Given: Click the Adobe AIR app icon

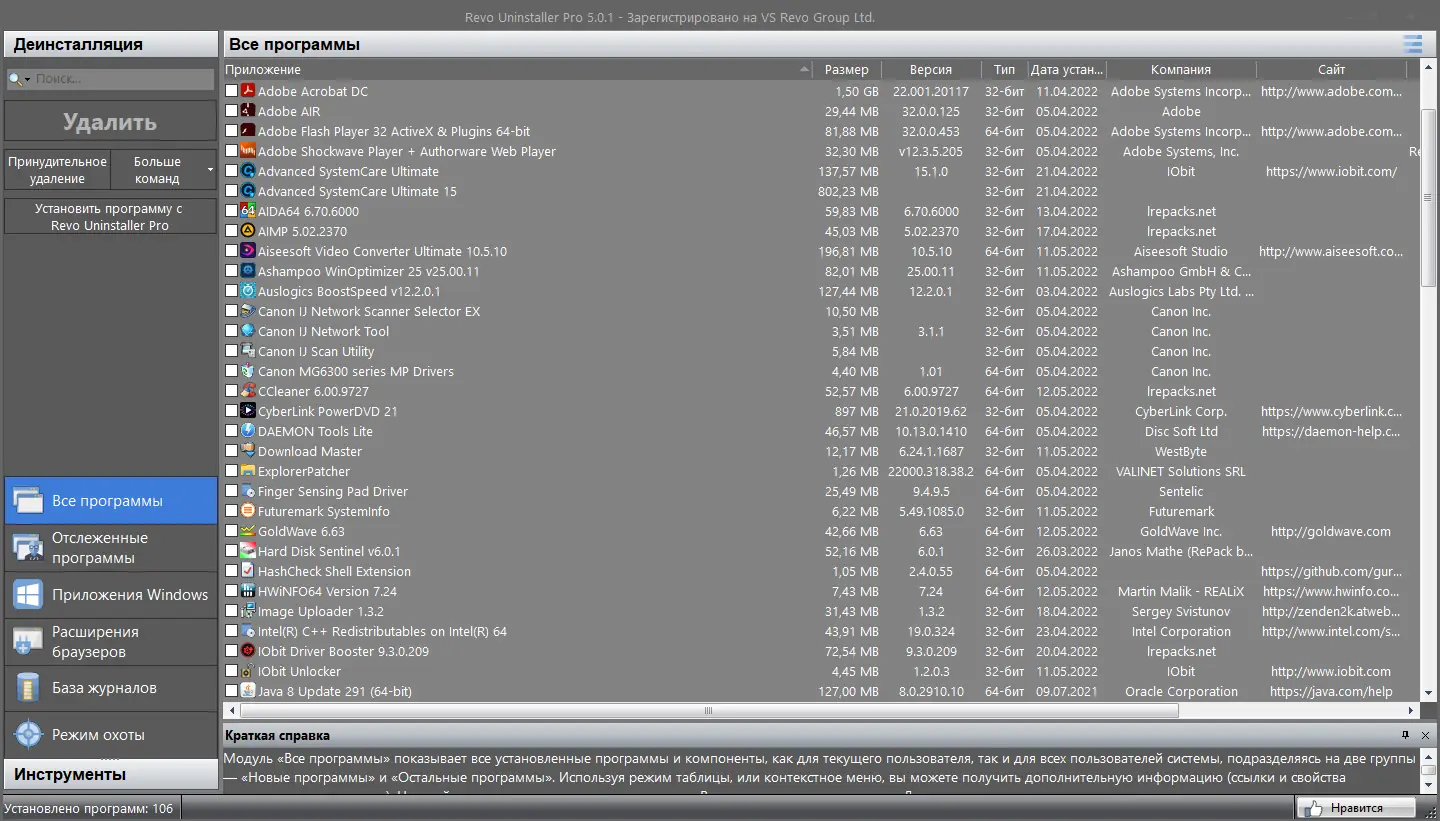Looking at the screenshot, I should pyautogui.click(x=248, y=111).
